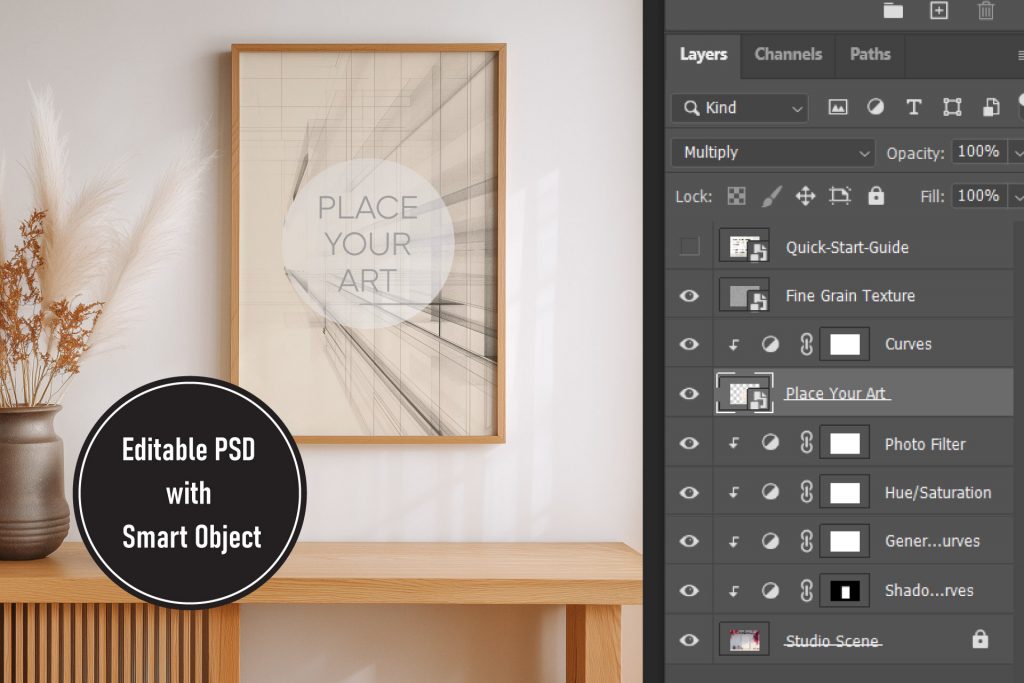Click Fine Grain Texture layer thumbnail
The height and width of the screenshot is (683, 1024).
point(744,296)
